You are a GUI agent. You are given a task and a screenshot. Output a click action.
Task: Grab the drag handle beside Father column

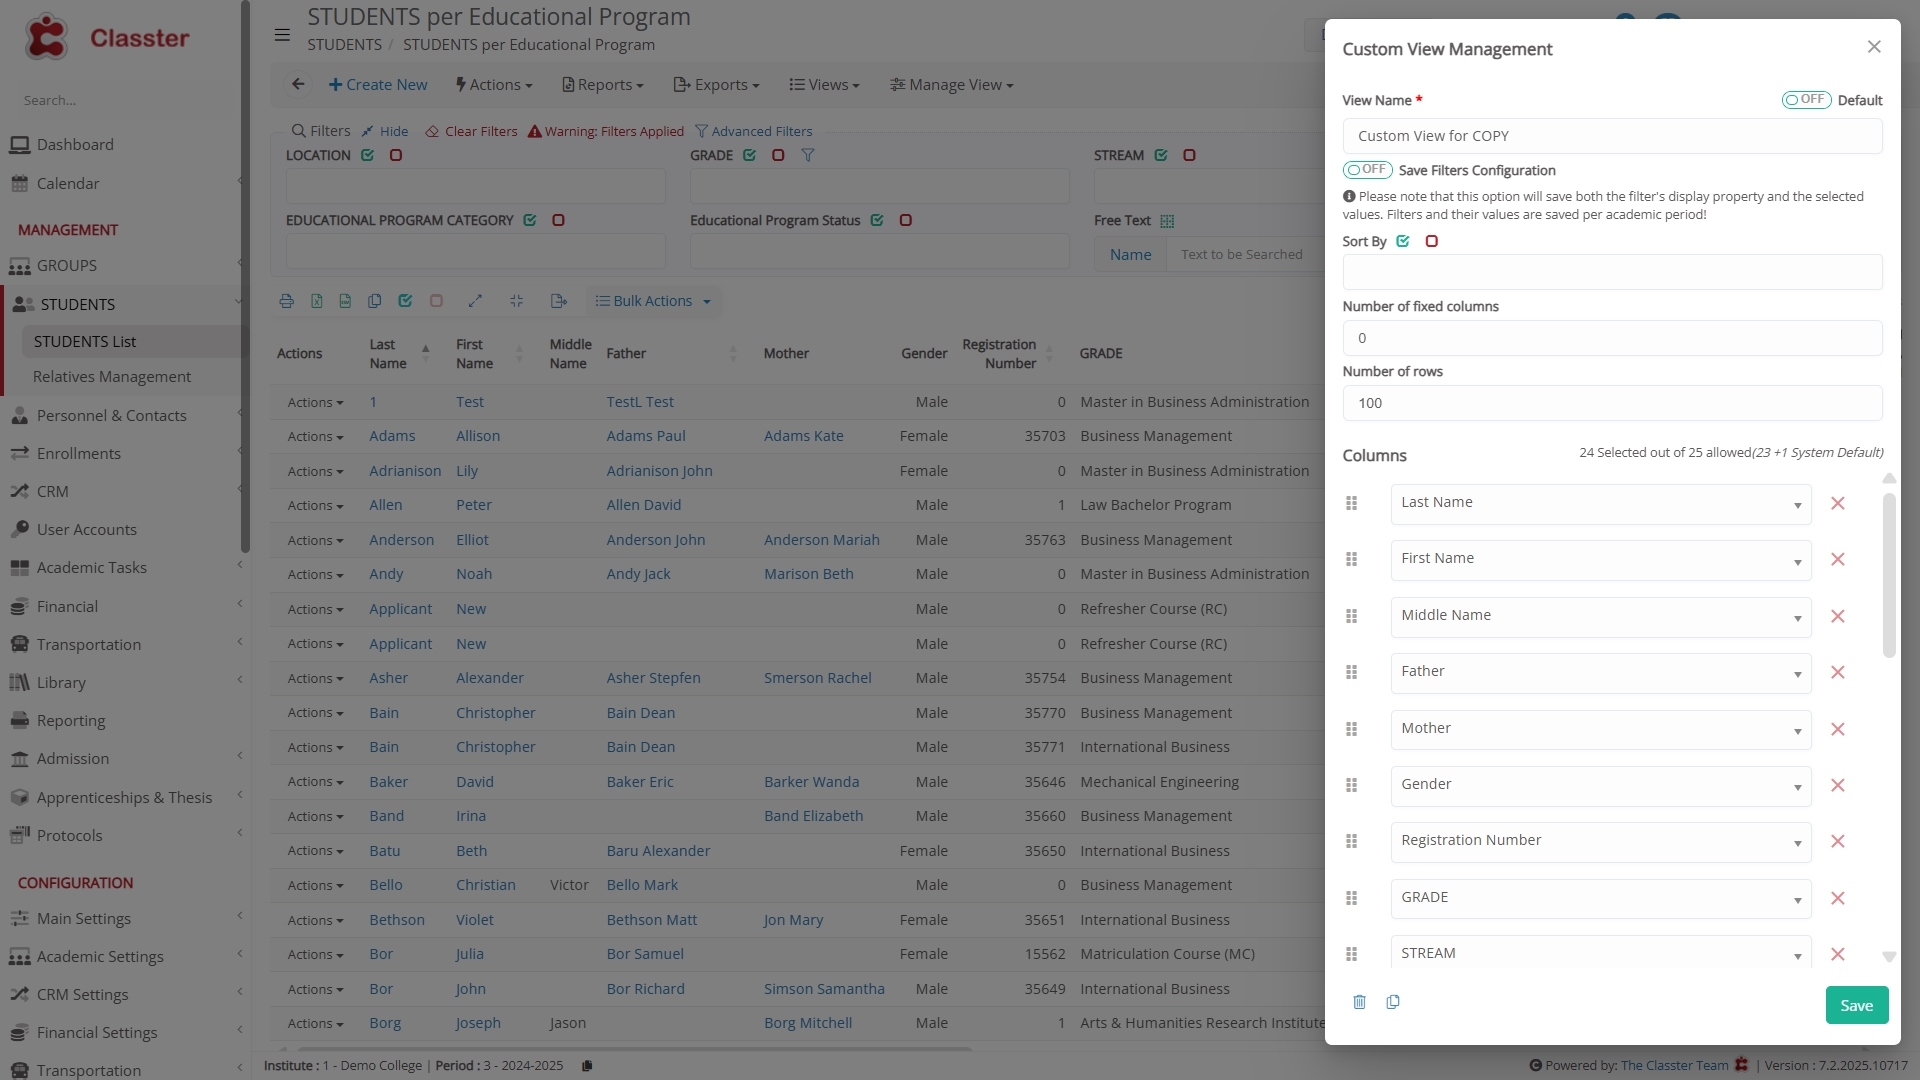click(1351, 672)
